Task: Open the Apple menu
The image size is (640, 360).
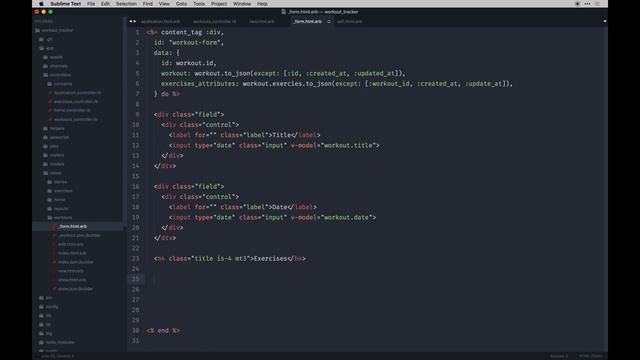Action: coord(41,4)
